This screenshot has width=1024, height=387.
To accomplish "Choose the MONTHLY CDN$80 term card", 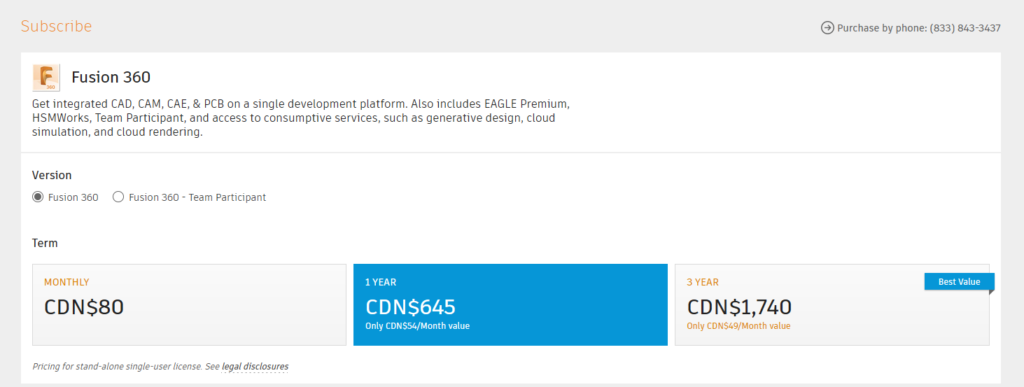I will point(189,304).
